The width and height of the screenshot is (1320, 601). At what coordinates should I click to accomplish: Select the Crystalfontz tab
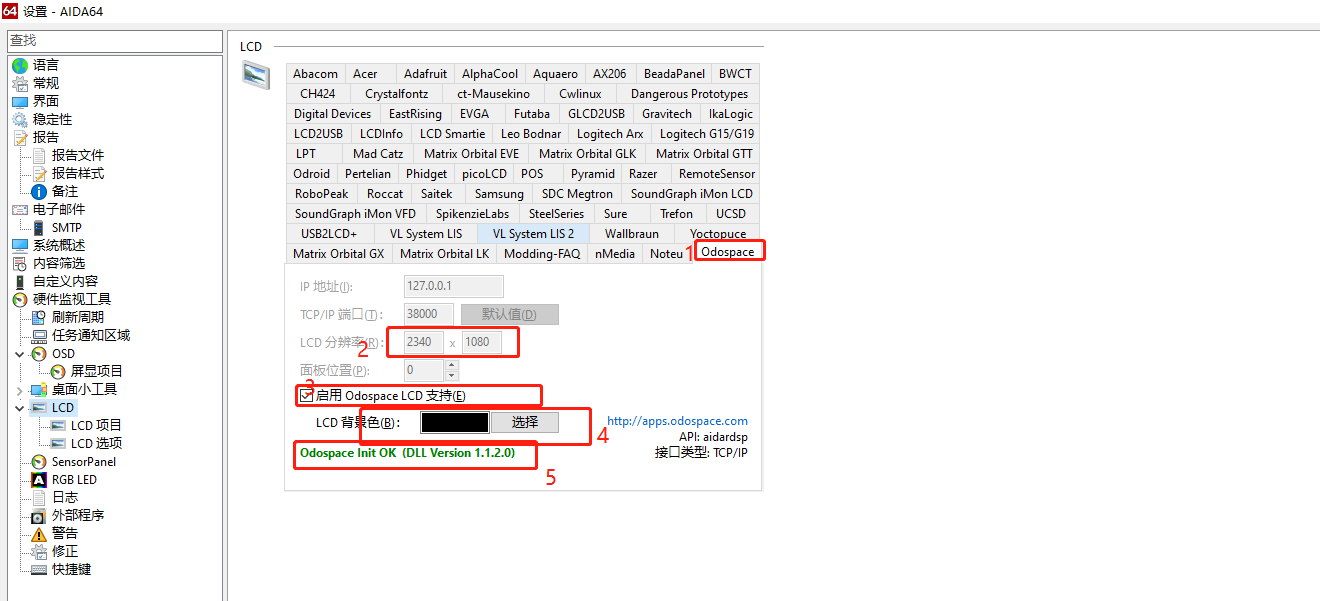pyautogui.click(x=396, y=93)
